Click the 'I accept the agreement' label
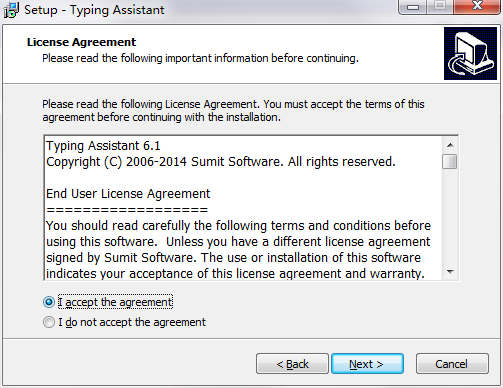503x388 pixels. point(115,302)
